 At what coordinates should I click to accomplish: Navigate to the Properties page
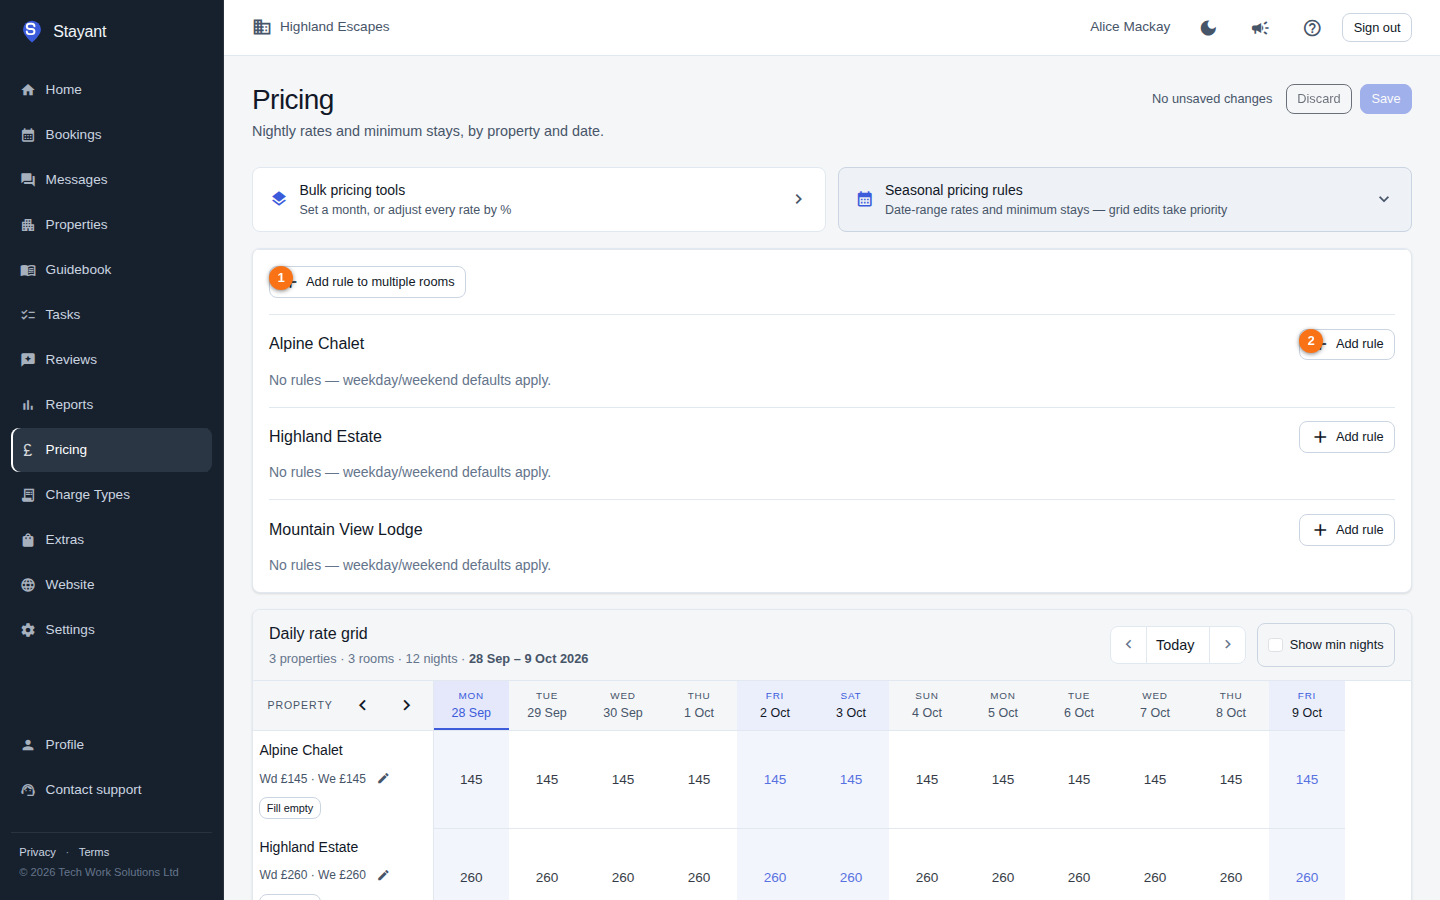tap(111, 225)
